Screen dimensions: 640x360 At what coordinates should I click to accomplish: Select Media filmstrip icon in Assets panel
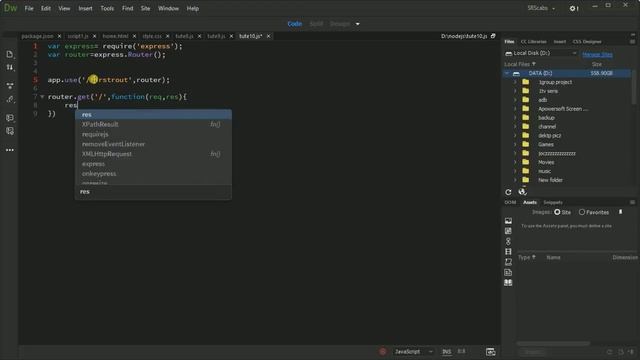pos(508,251)
